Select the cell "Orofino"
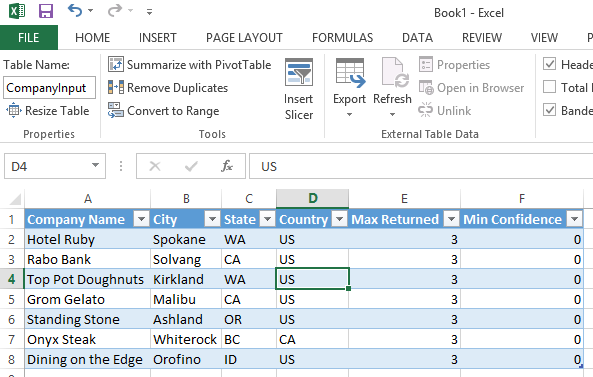 [186, 360]
